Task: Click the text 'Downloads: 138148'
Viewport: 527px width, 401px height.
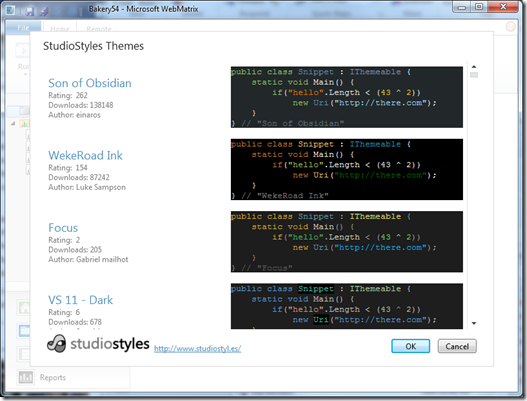Action: pyautogui.click(x=81, y=105)
